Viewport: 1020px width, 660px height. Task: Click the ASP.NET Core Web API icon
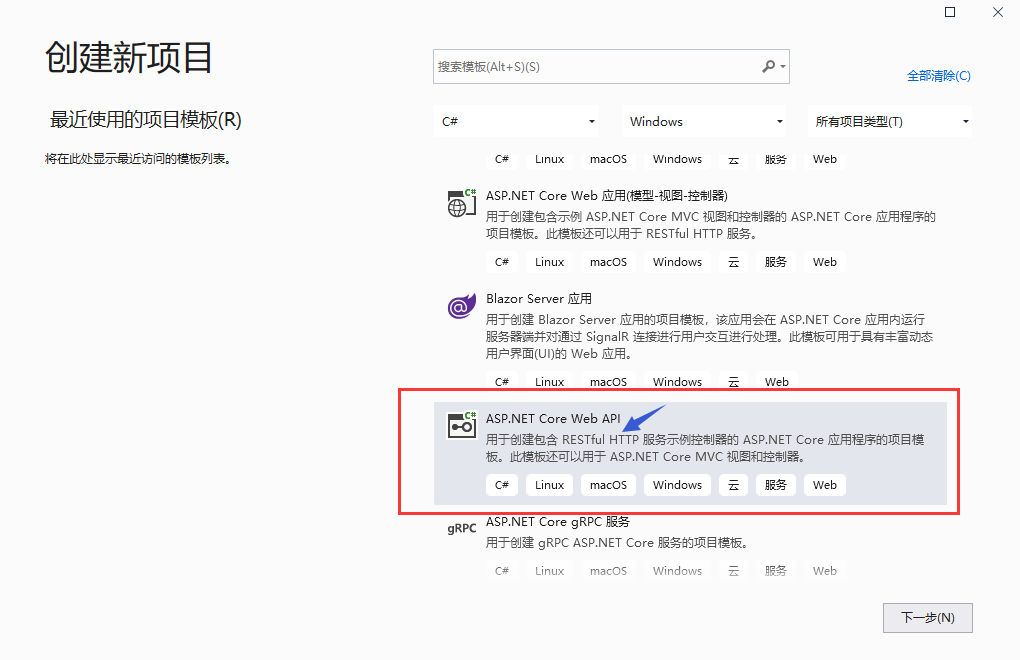tap(461, 426)
